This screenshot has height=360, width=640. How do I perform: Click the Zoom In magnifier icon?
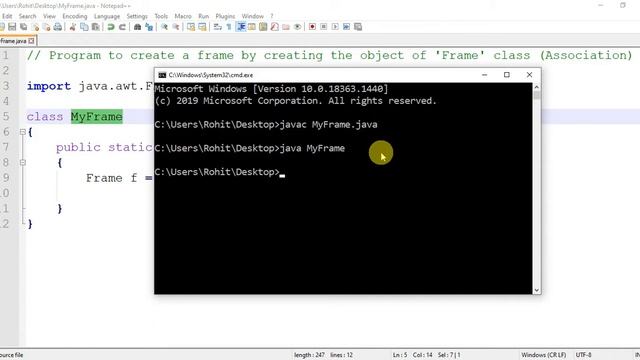pyautogui.click(x=164, y=27)
